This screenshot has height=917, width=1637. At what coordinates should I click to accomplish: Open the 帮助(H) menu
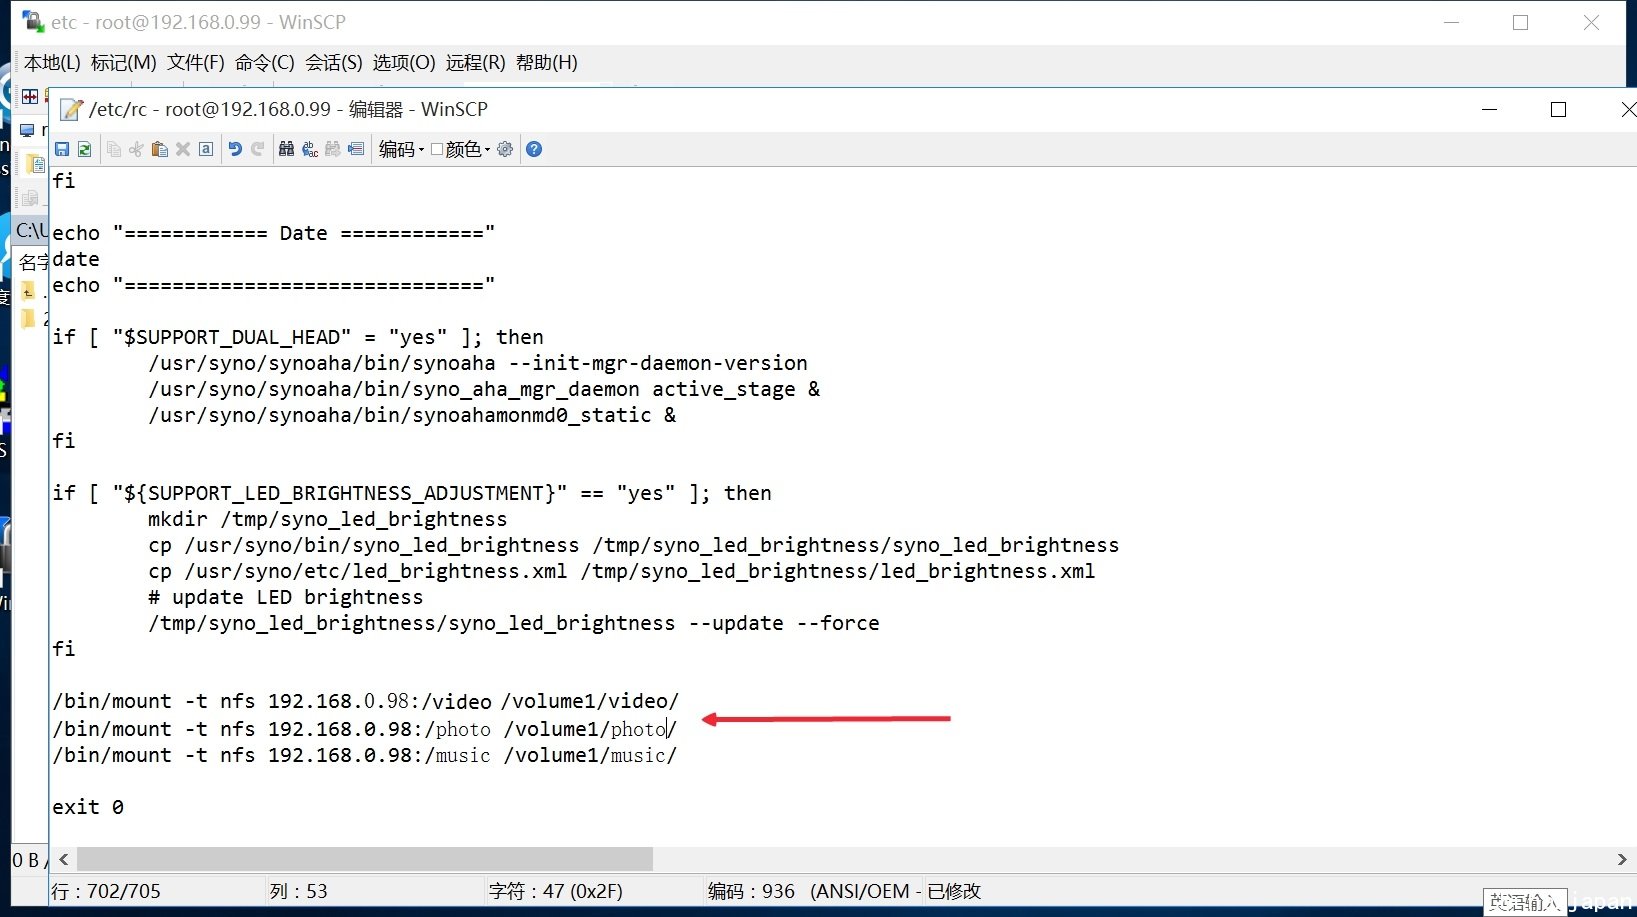click(547, 63)
